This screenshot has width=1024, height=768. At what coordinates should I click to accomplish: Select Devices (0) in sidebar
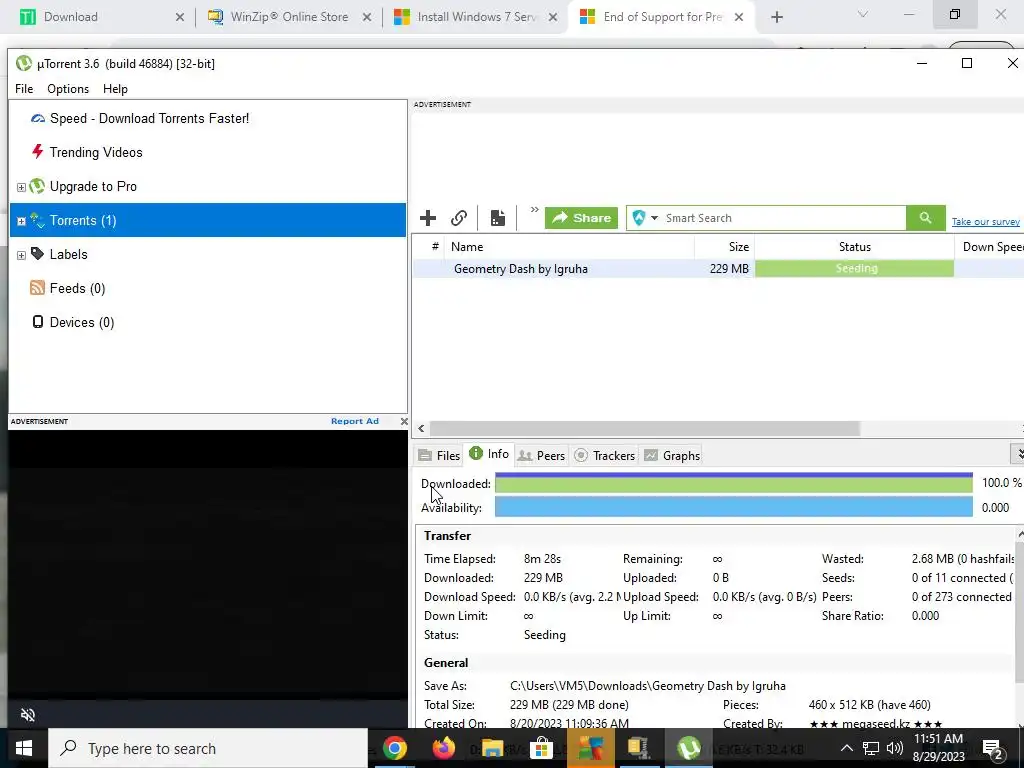tap(82, 322)
